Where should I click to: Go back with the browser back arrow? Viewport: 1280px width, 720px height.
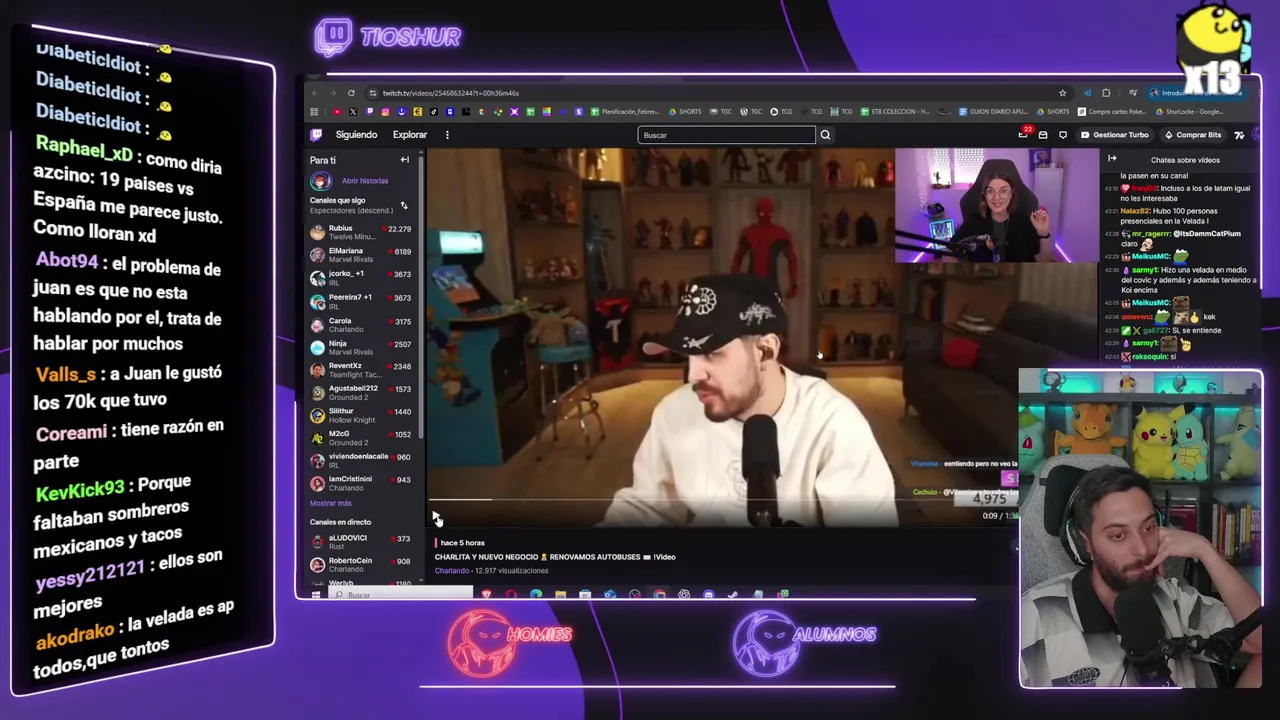315,93
